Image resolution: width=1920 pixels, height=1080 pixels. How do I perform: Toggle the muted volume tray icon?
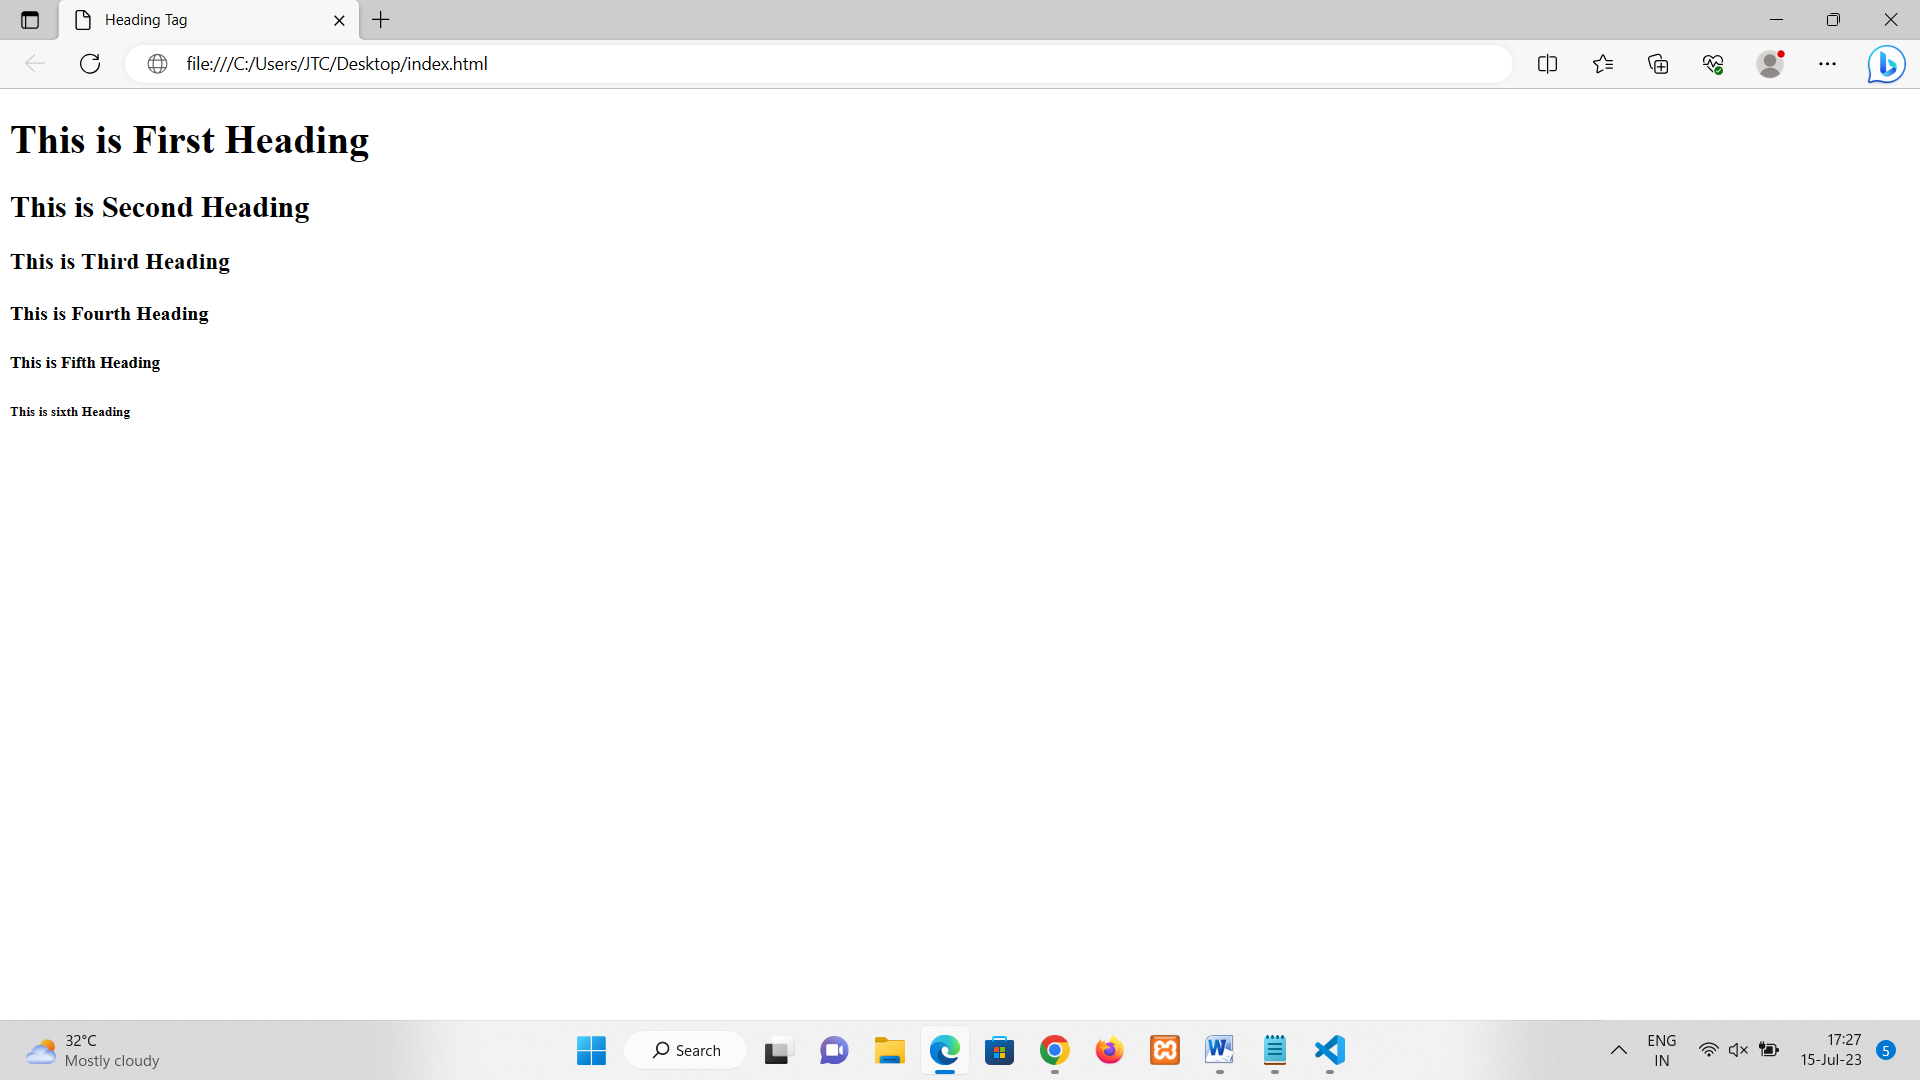tap(1738, 1050)
